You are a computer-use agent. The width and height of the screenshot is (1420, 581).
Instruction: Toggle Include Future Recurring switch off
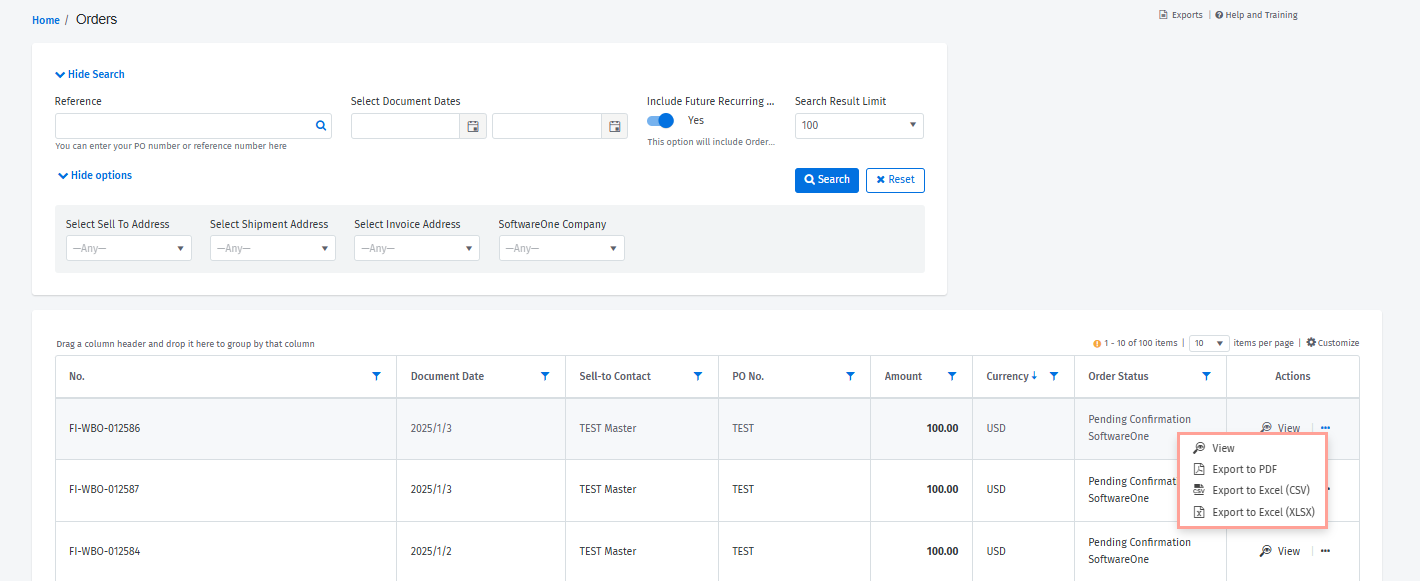[660, 121]
